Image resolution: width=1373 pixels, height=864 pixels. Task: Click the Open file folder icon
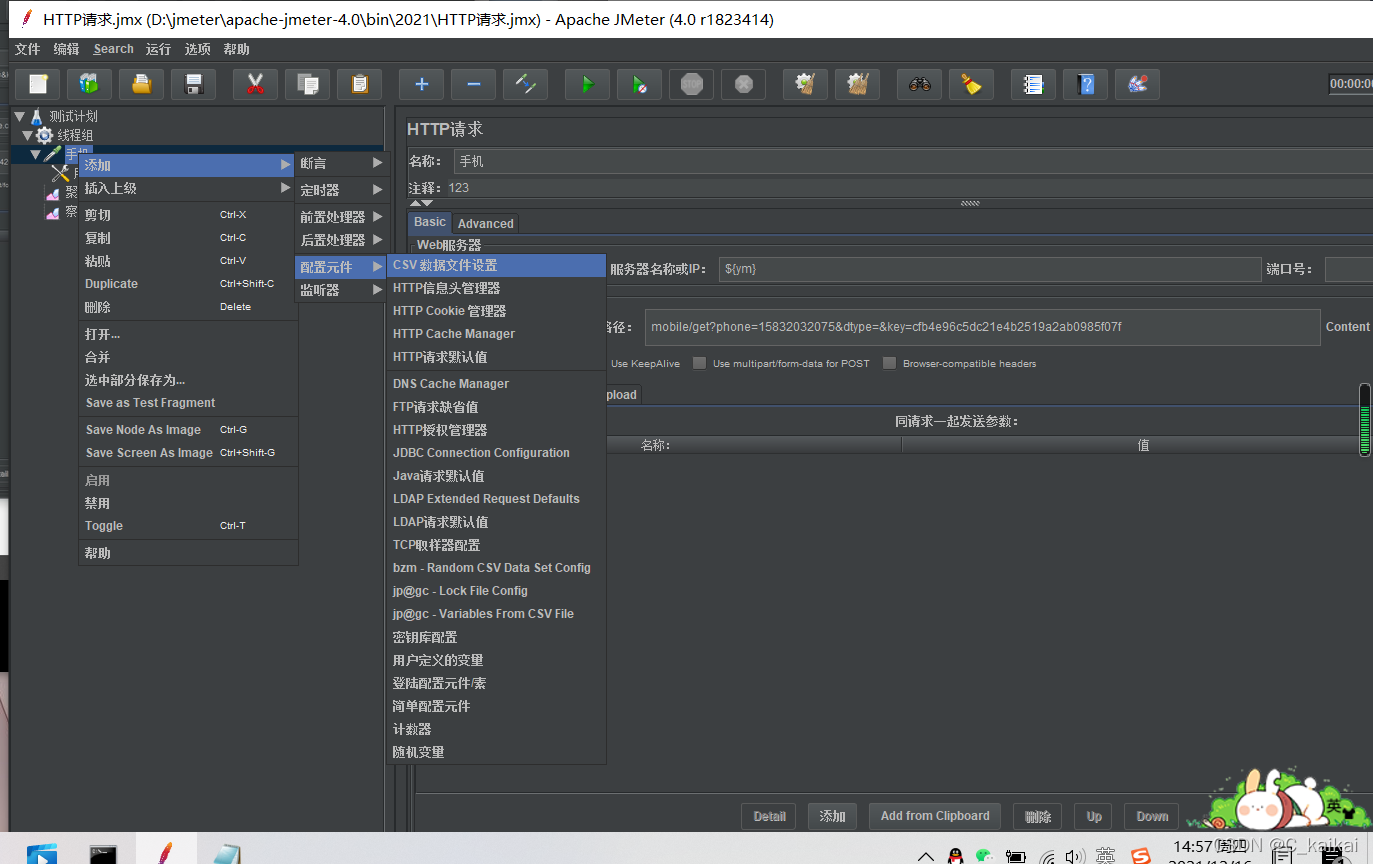(x=142, y=84)
